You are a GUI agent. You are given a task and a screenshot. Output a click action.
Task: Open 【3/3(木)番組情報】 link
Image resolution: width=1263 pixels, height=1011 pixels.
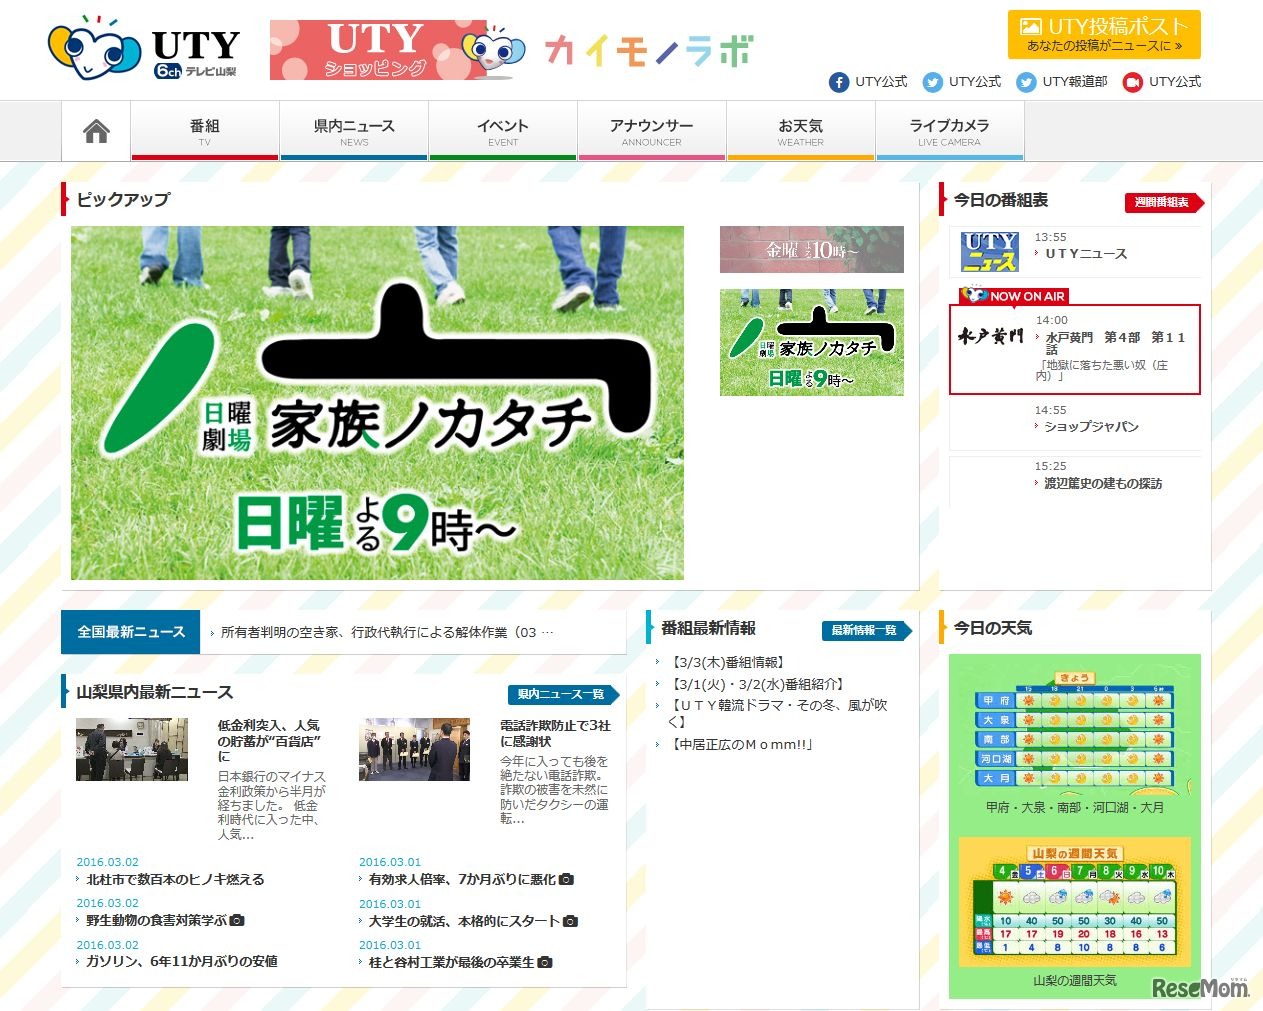tap(727, 662)
